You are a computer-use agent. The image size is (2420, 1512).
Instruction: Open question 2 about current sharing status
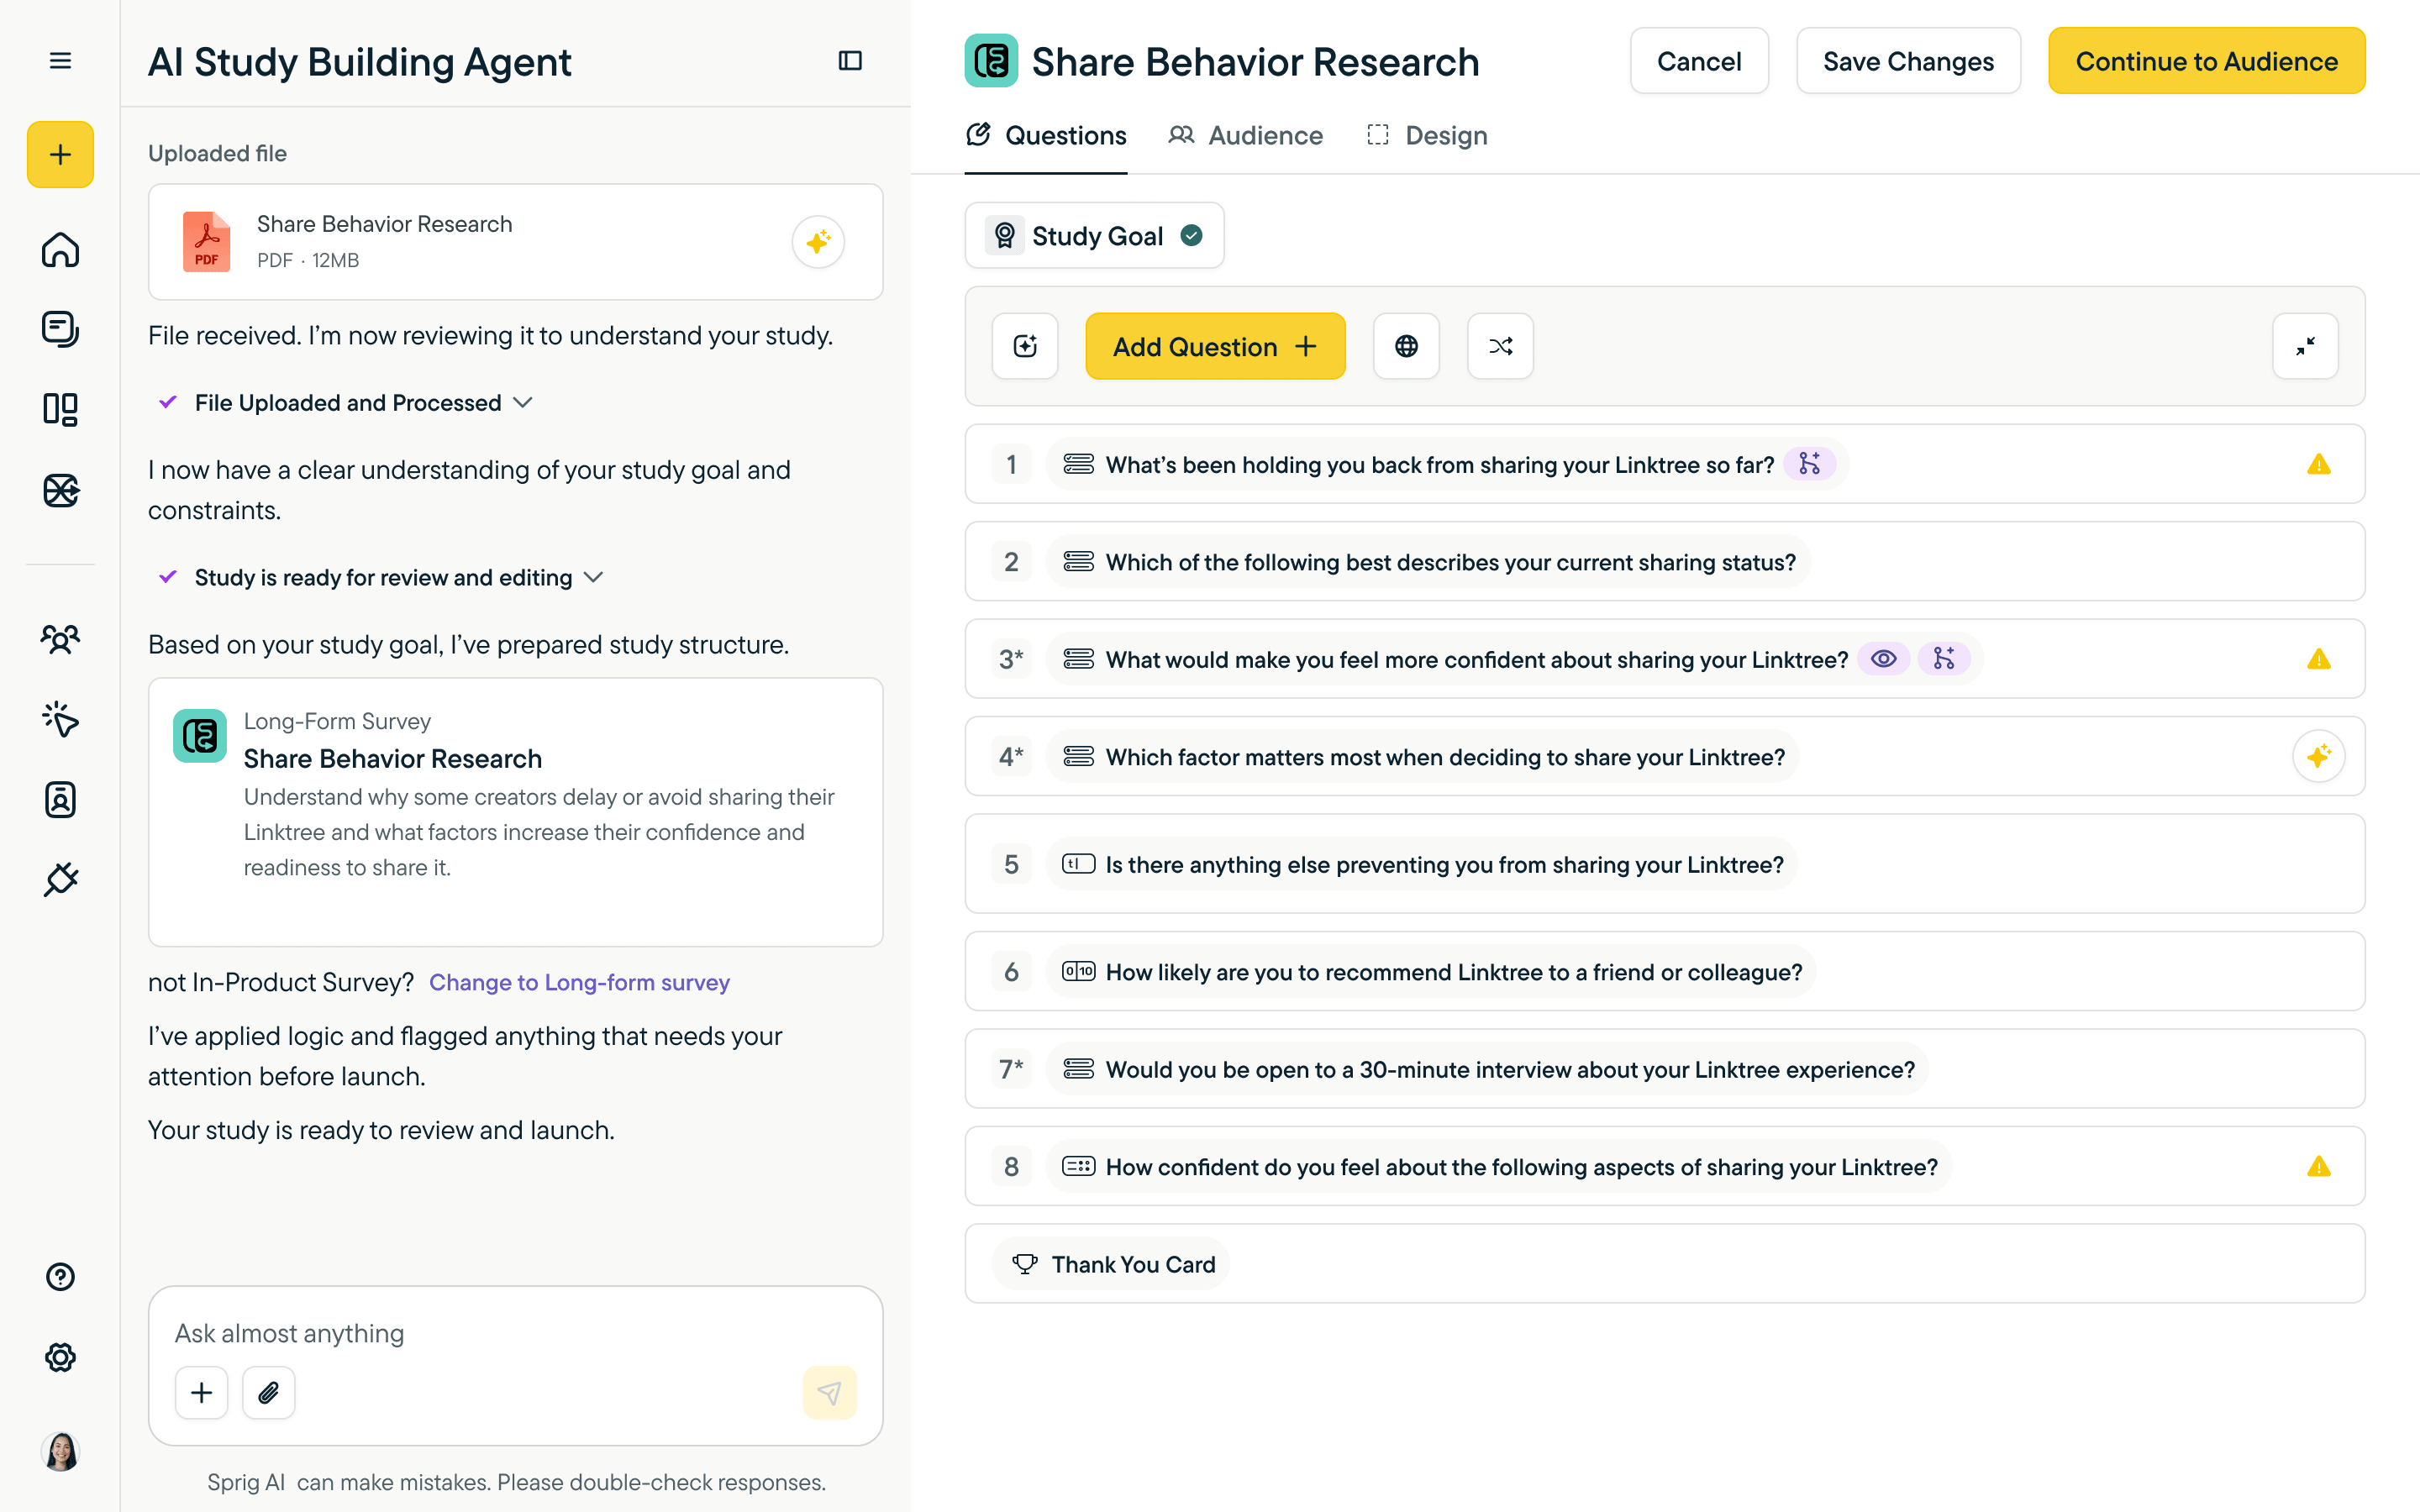point(1664,561)
